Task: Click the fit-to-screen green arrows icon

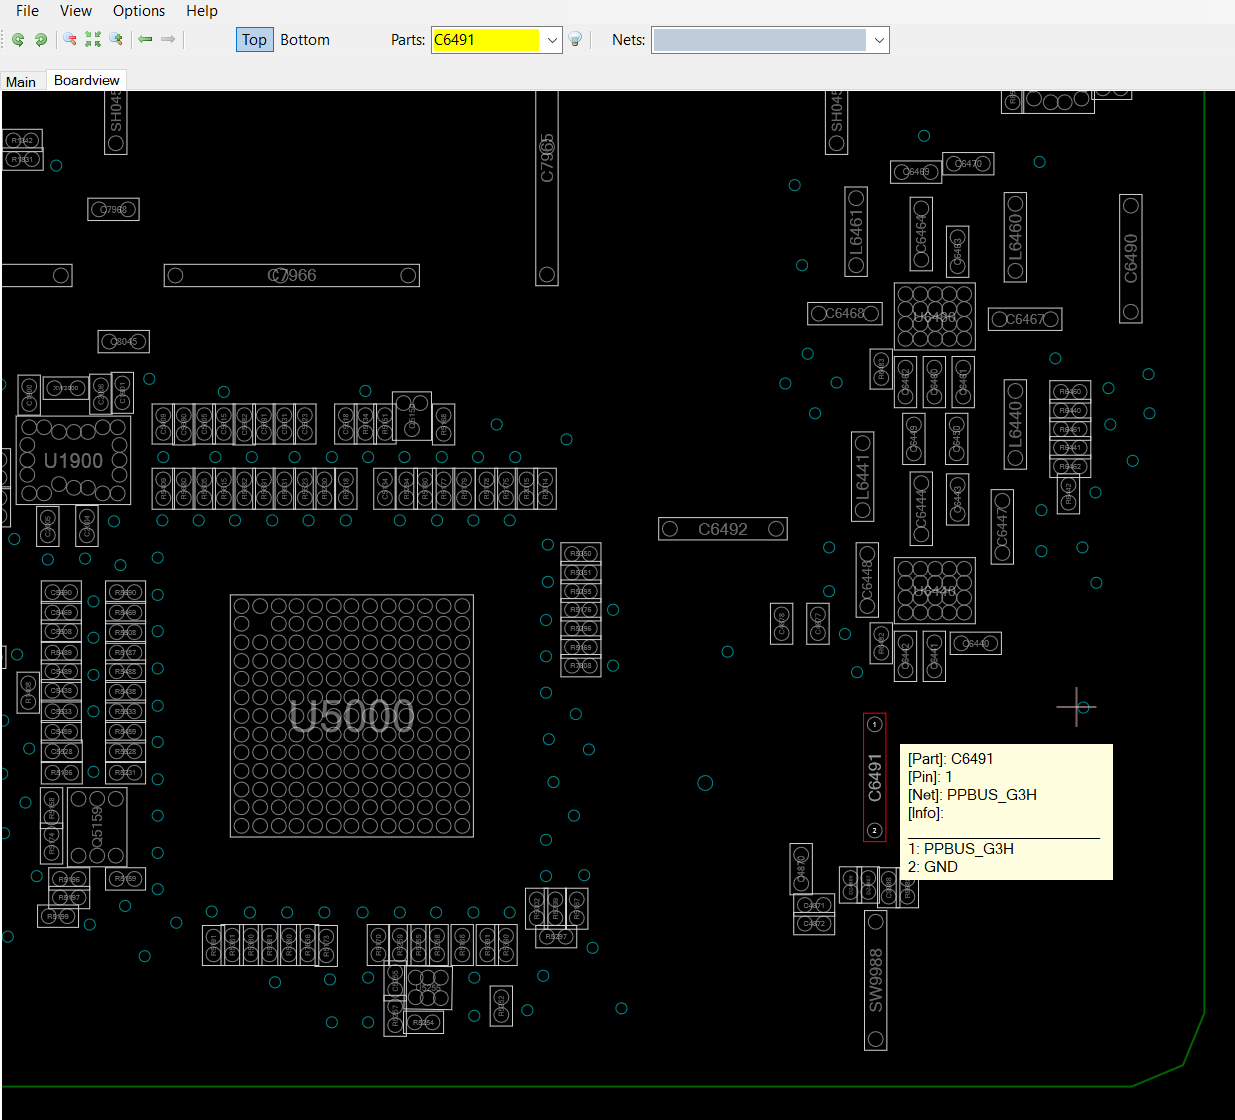Action: pos(93,40)
